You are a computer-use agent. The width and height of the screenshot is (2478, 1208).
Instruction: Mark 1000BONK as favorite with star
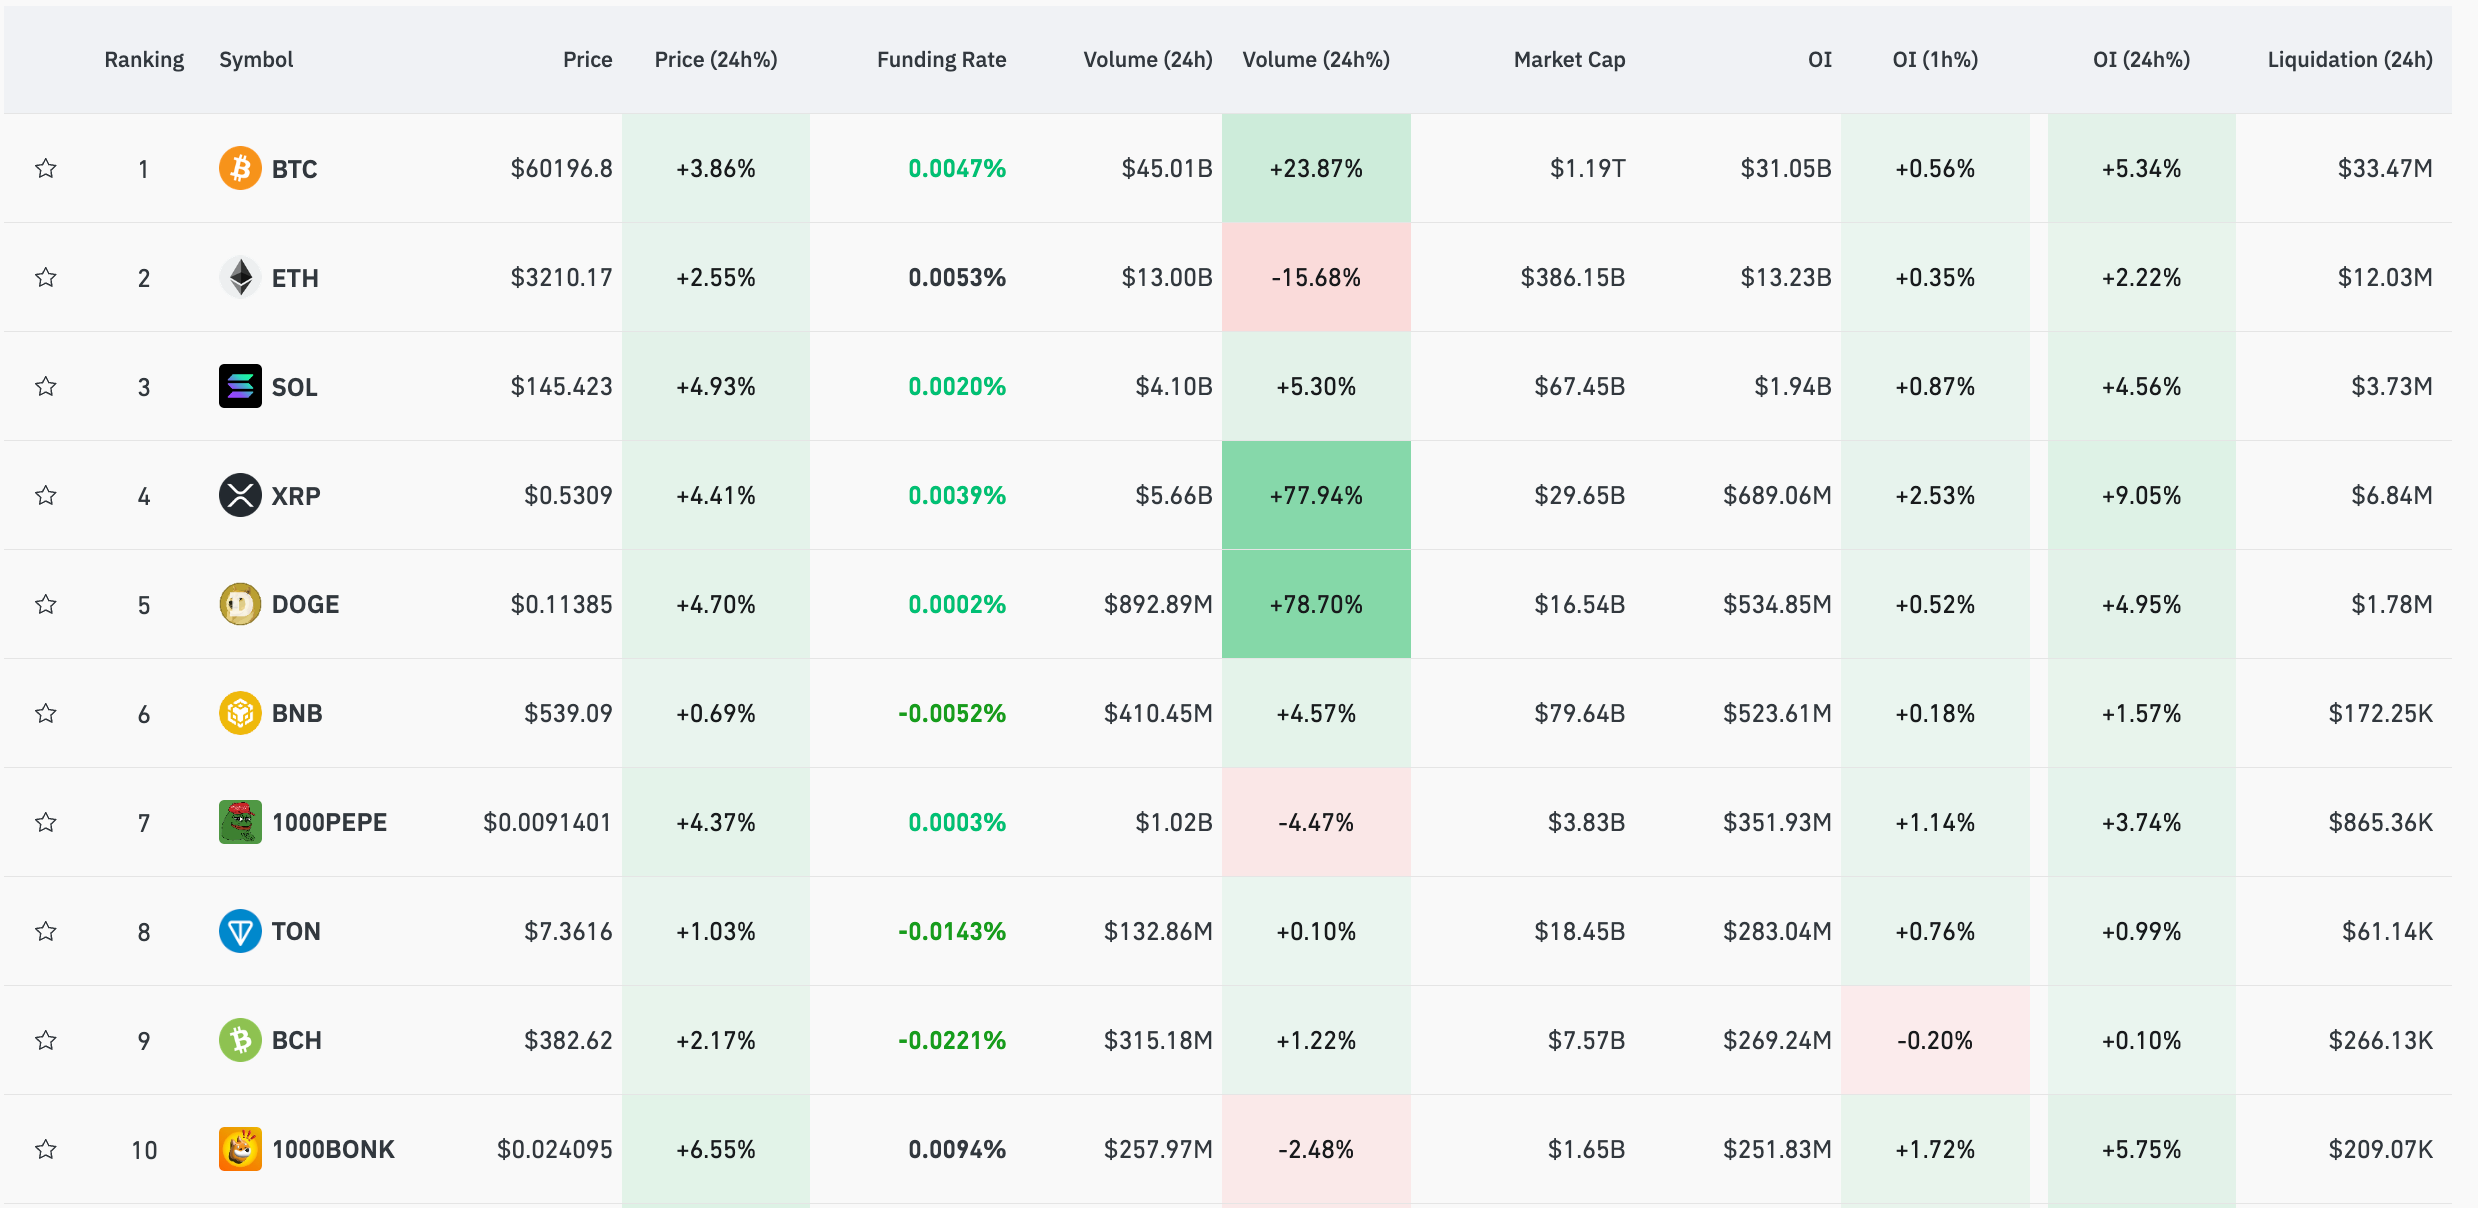pyautogui.click(x=45, y=1149)
